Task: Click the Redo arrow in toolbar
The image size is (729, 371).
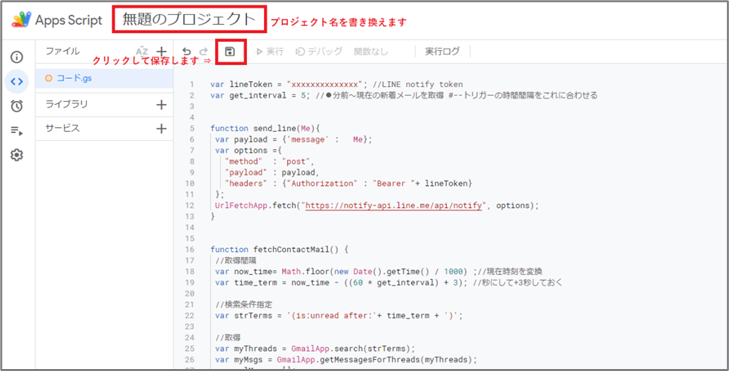Action: coord(203,52)
